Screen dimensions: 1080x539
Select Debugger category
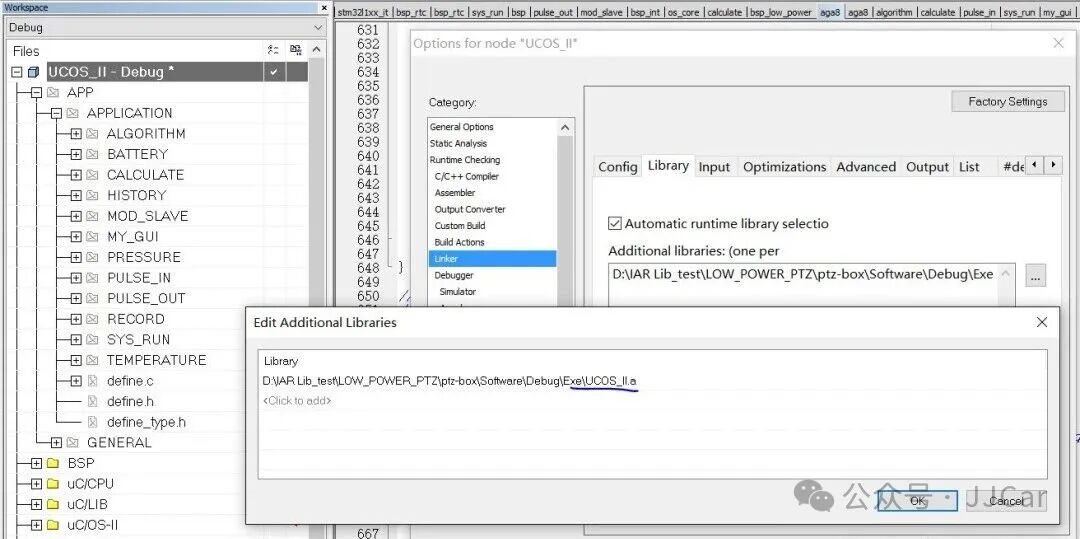pos(453,275)
